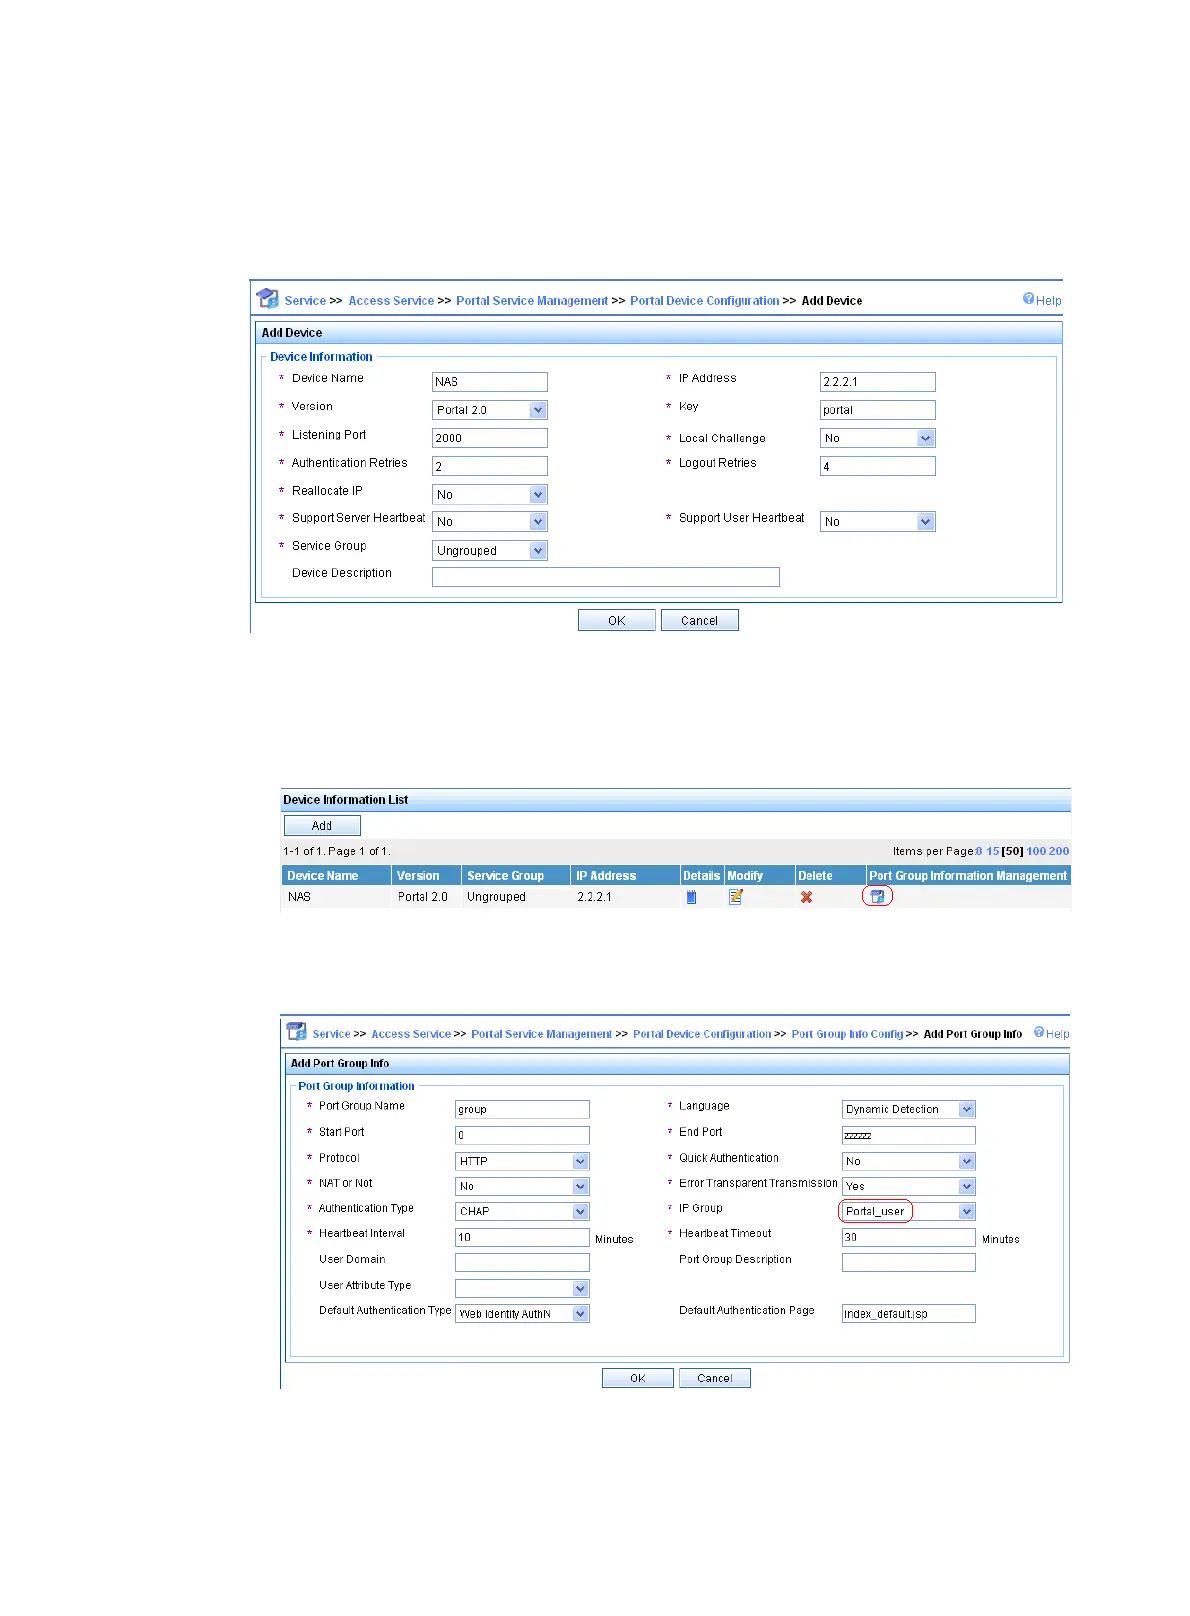The image size is (1190, 1616).
Task: Click Key field containing portal
Action: click(x=878, y=410)
